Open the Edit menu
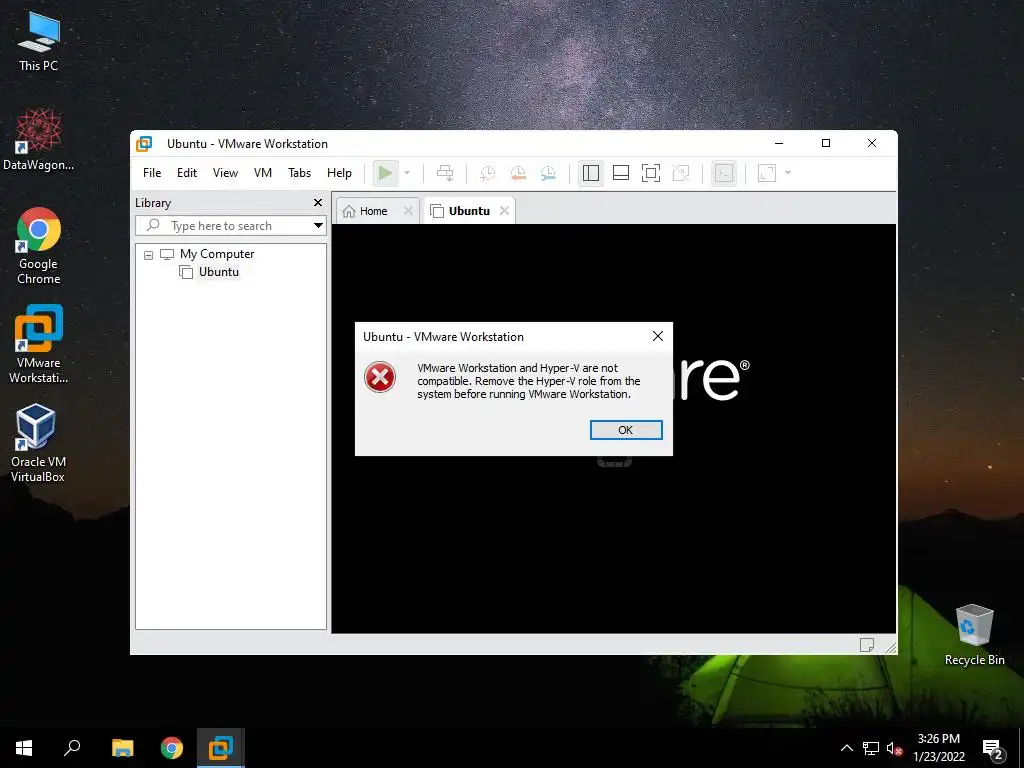Image resolution: width=1024 pixels, height=768 pixels. coord(187,173)
